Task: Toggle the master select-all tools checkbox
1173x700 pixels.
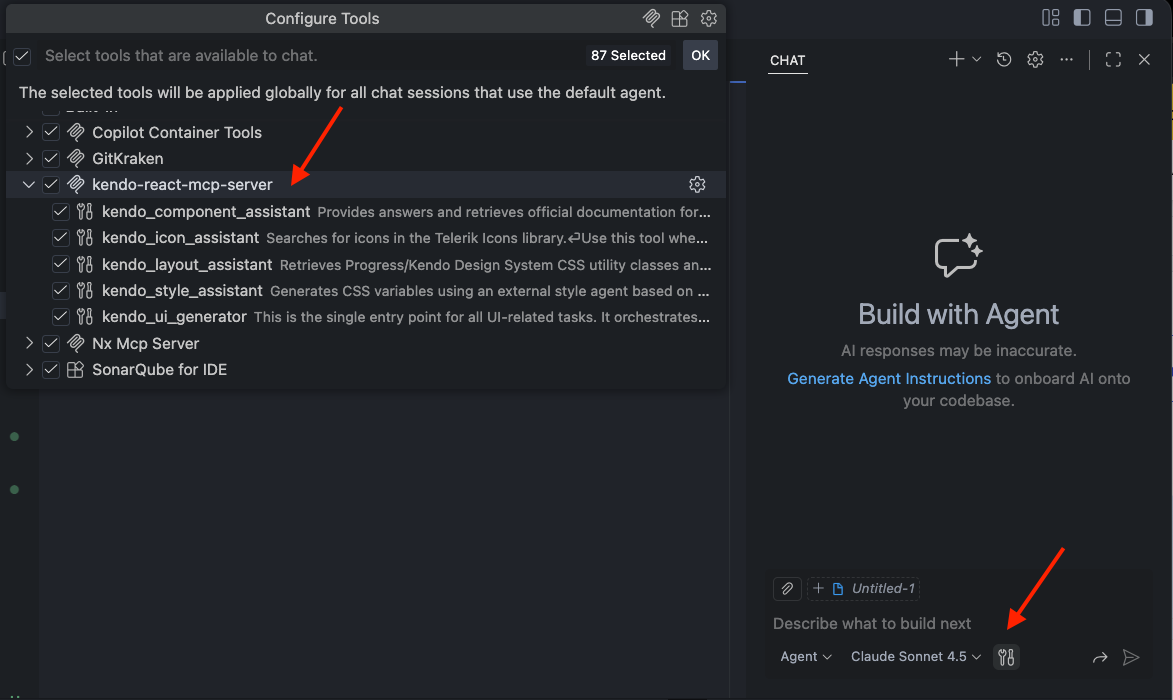Action: click(21, 55)
